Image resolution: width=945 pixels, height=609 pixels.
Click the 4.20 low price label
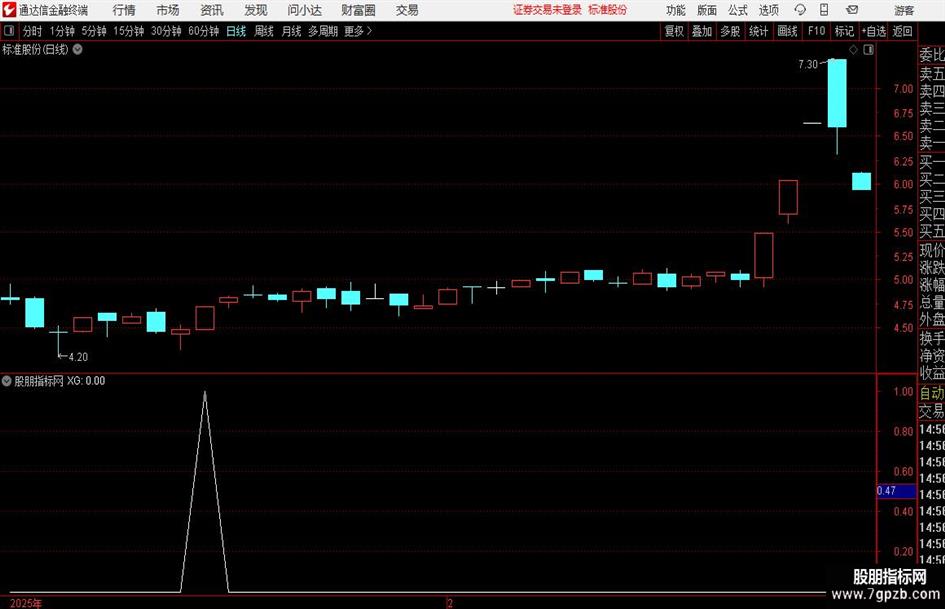tap(78, 357)
